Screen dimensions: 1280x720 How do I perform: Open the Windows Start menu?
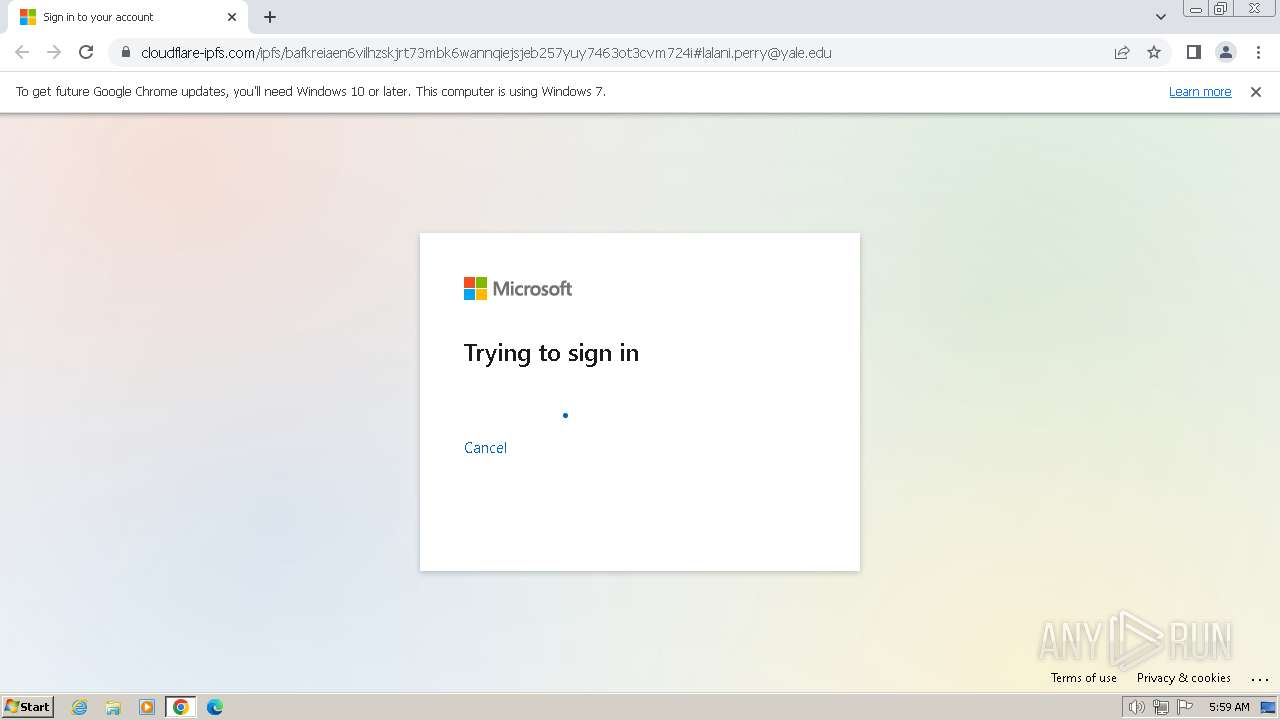click(27, 707)
